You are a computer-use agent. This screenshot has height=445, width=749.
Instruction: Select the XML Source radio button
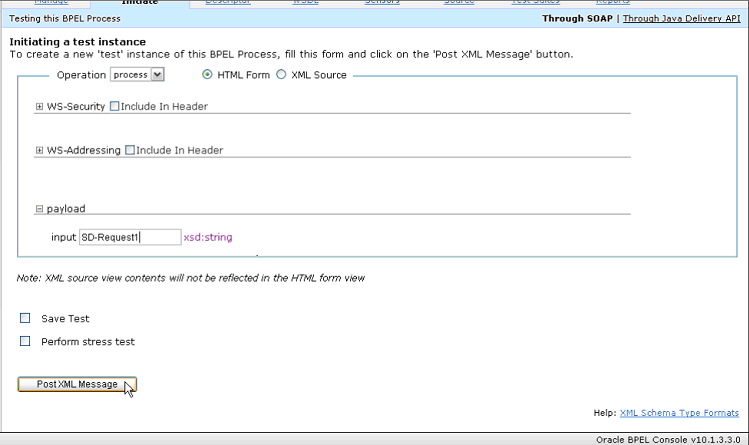[x=281, y=74]
